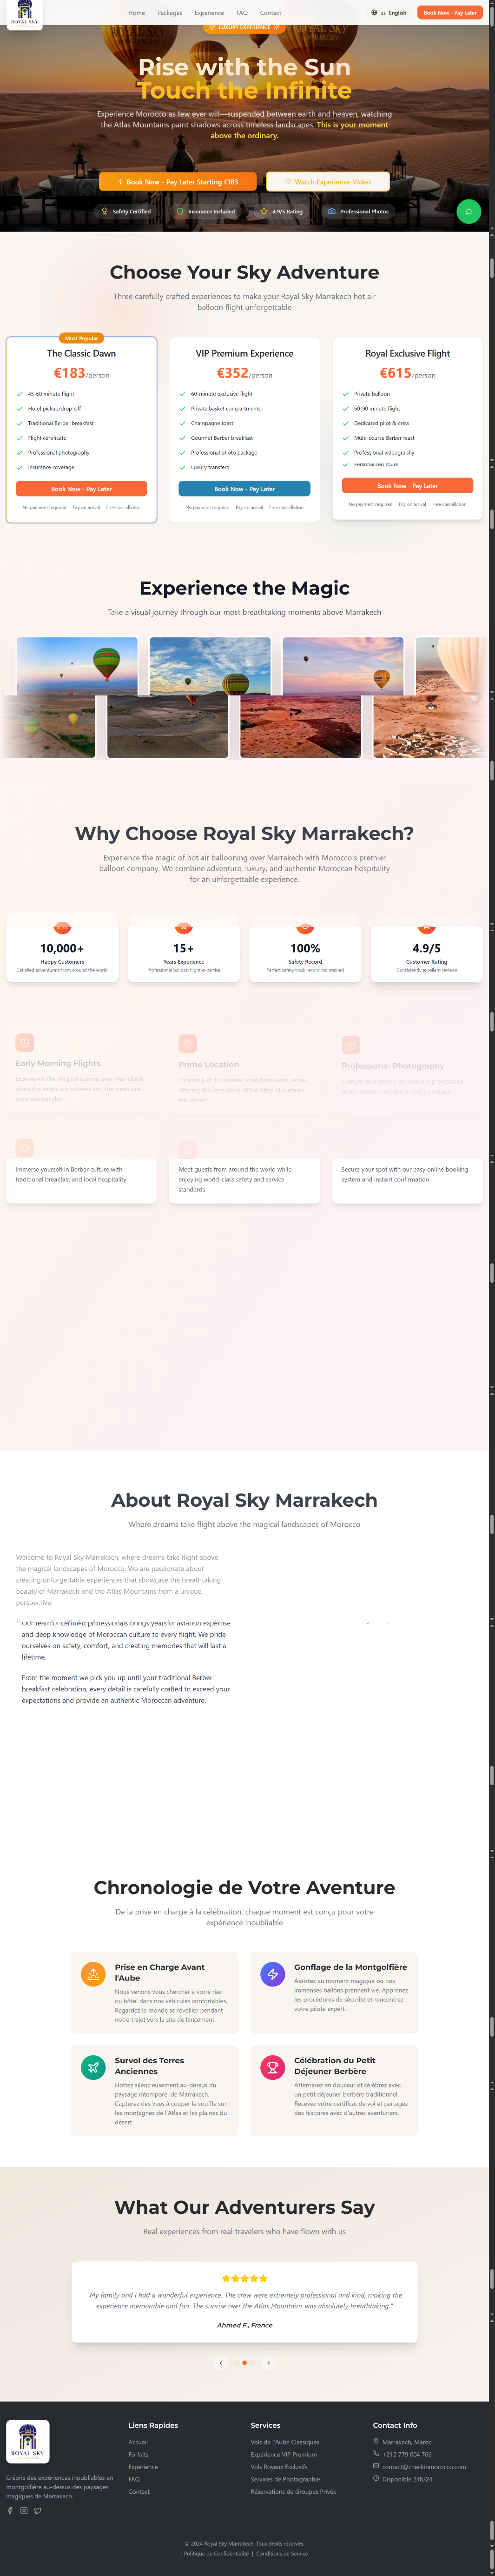Image resolution: width=495 pixels, height=2576 pixels.
Task: Click the Professional Photography camera icon
Action: click(x=351, y=1044)
